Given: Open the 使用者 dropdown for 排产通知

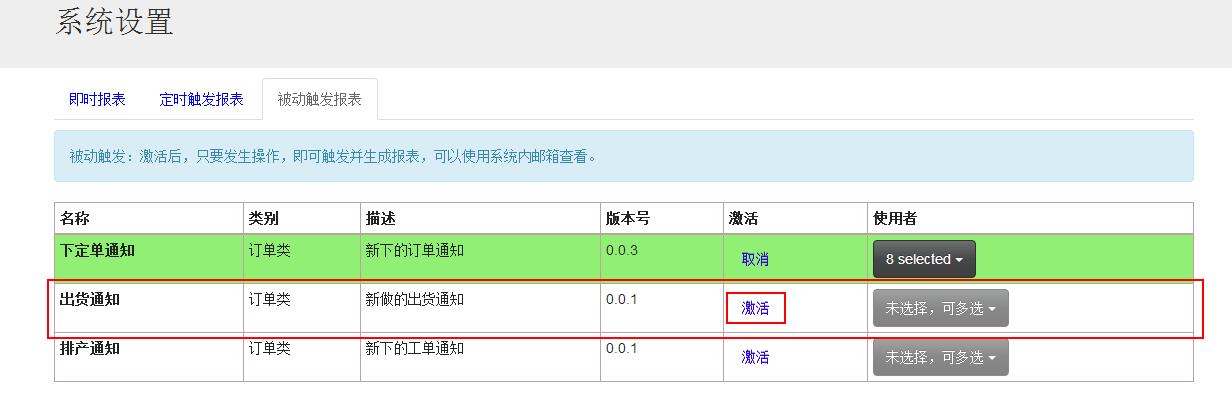Looking at the screenshot, I should click(x=940, y=357).
